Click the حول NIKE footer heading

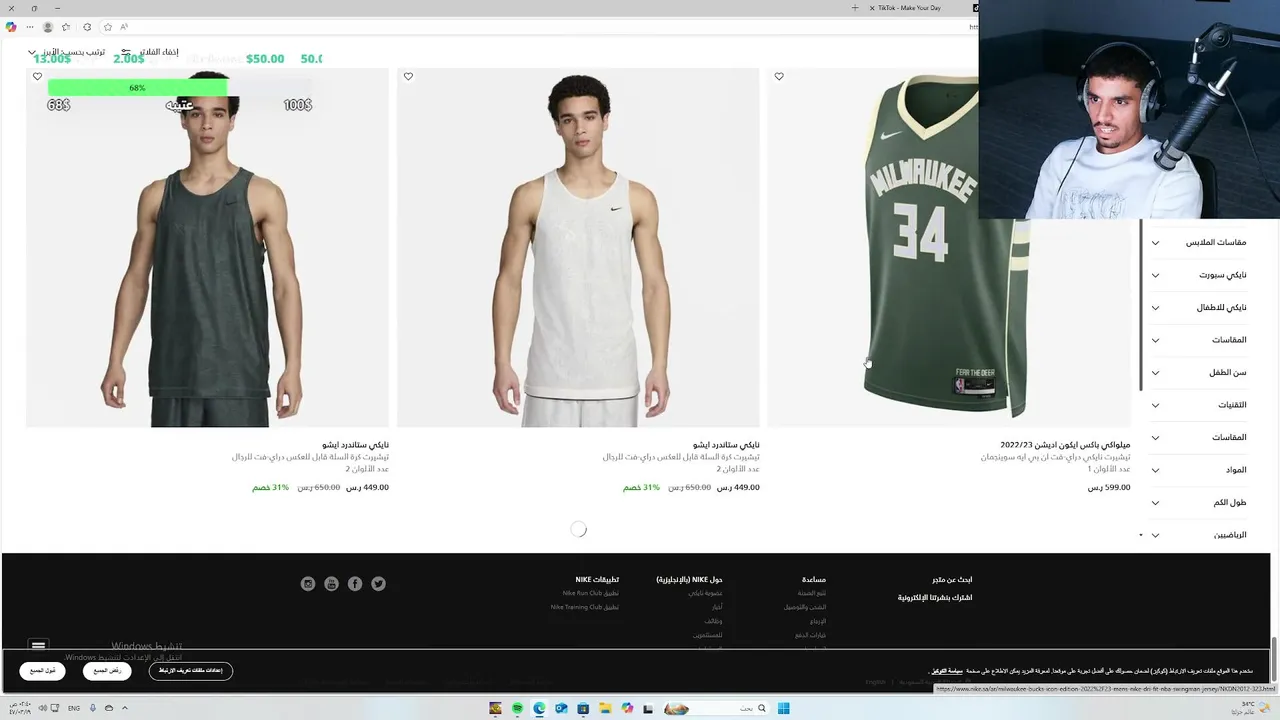pyautogui.click(x=689, y=580)
